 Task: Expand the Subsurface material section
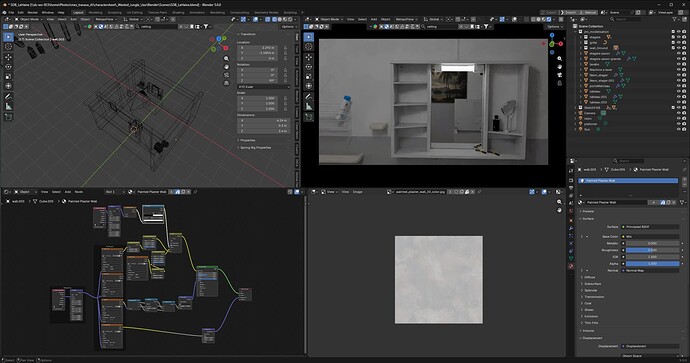tap(592, 284)
